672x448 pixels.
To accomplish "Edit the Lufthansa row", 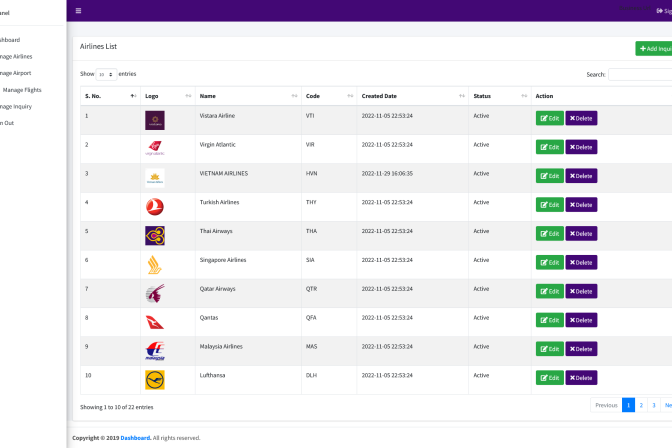I will 549,378.
